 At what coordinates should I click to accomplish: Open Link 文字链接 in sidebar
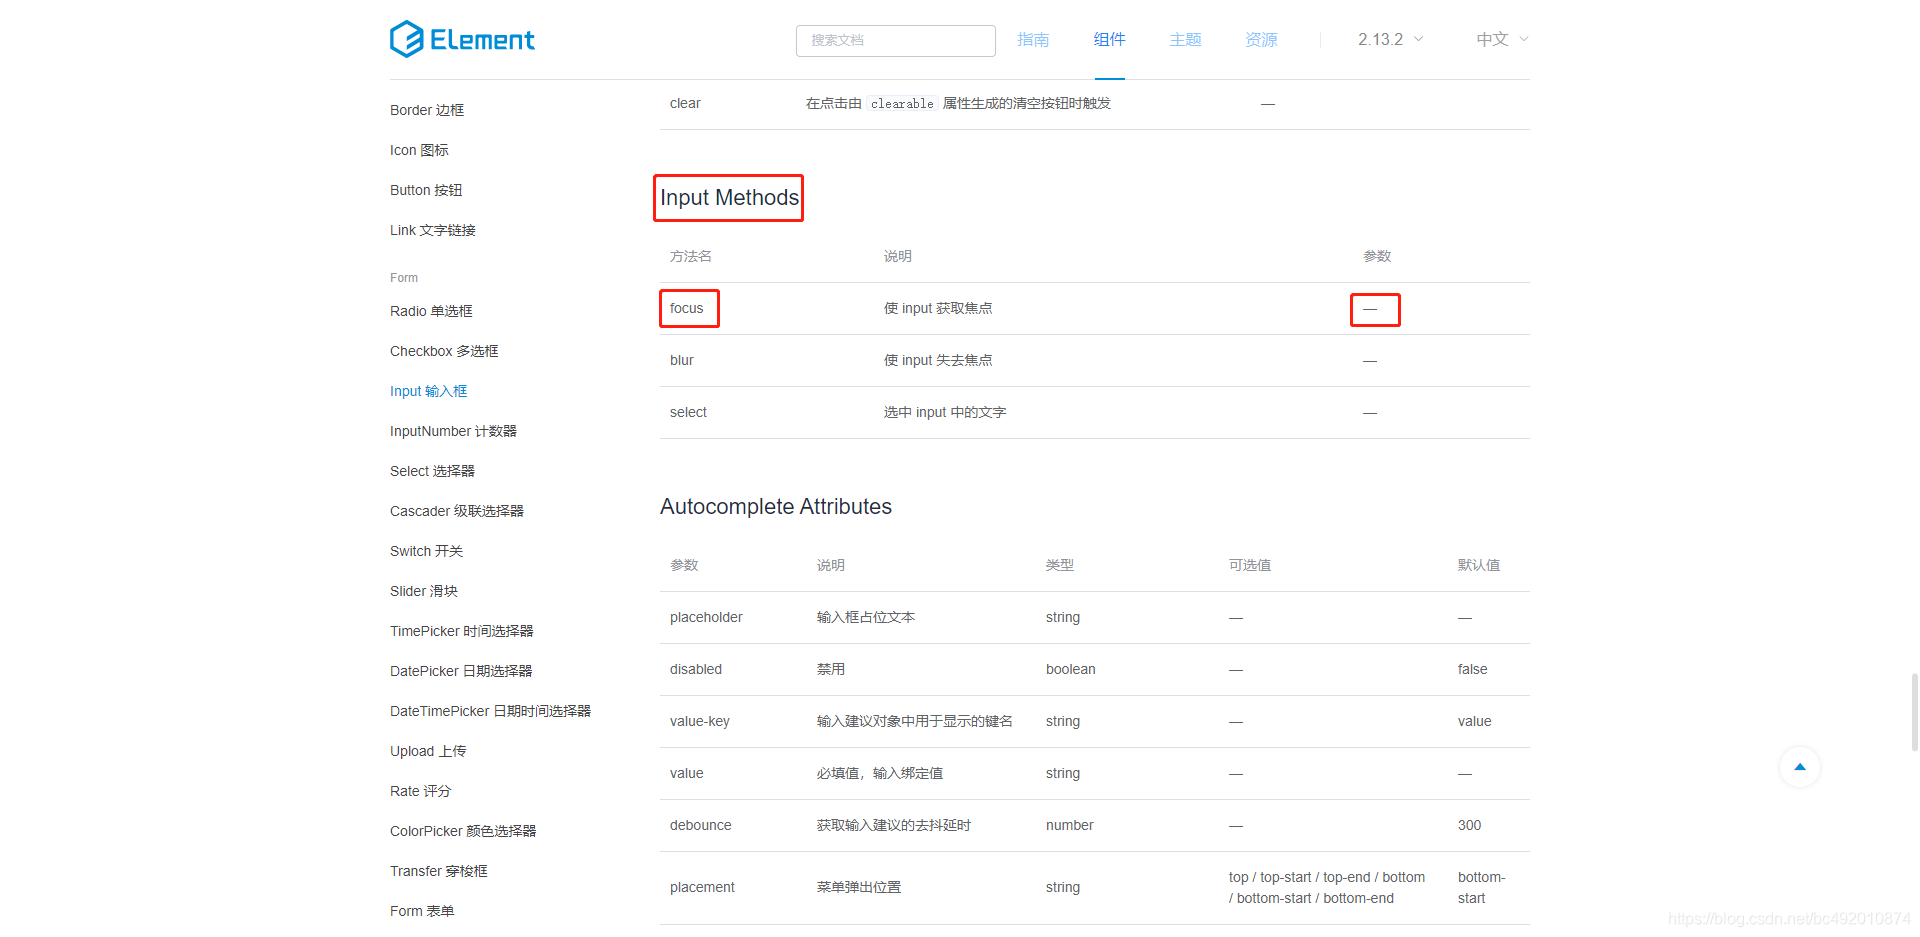[433, 230]
